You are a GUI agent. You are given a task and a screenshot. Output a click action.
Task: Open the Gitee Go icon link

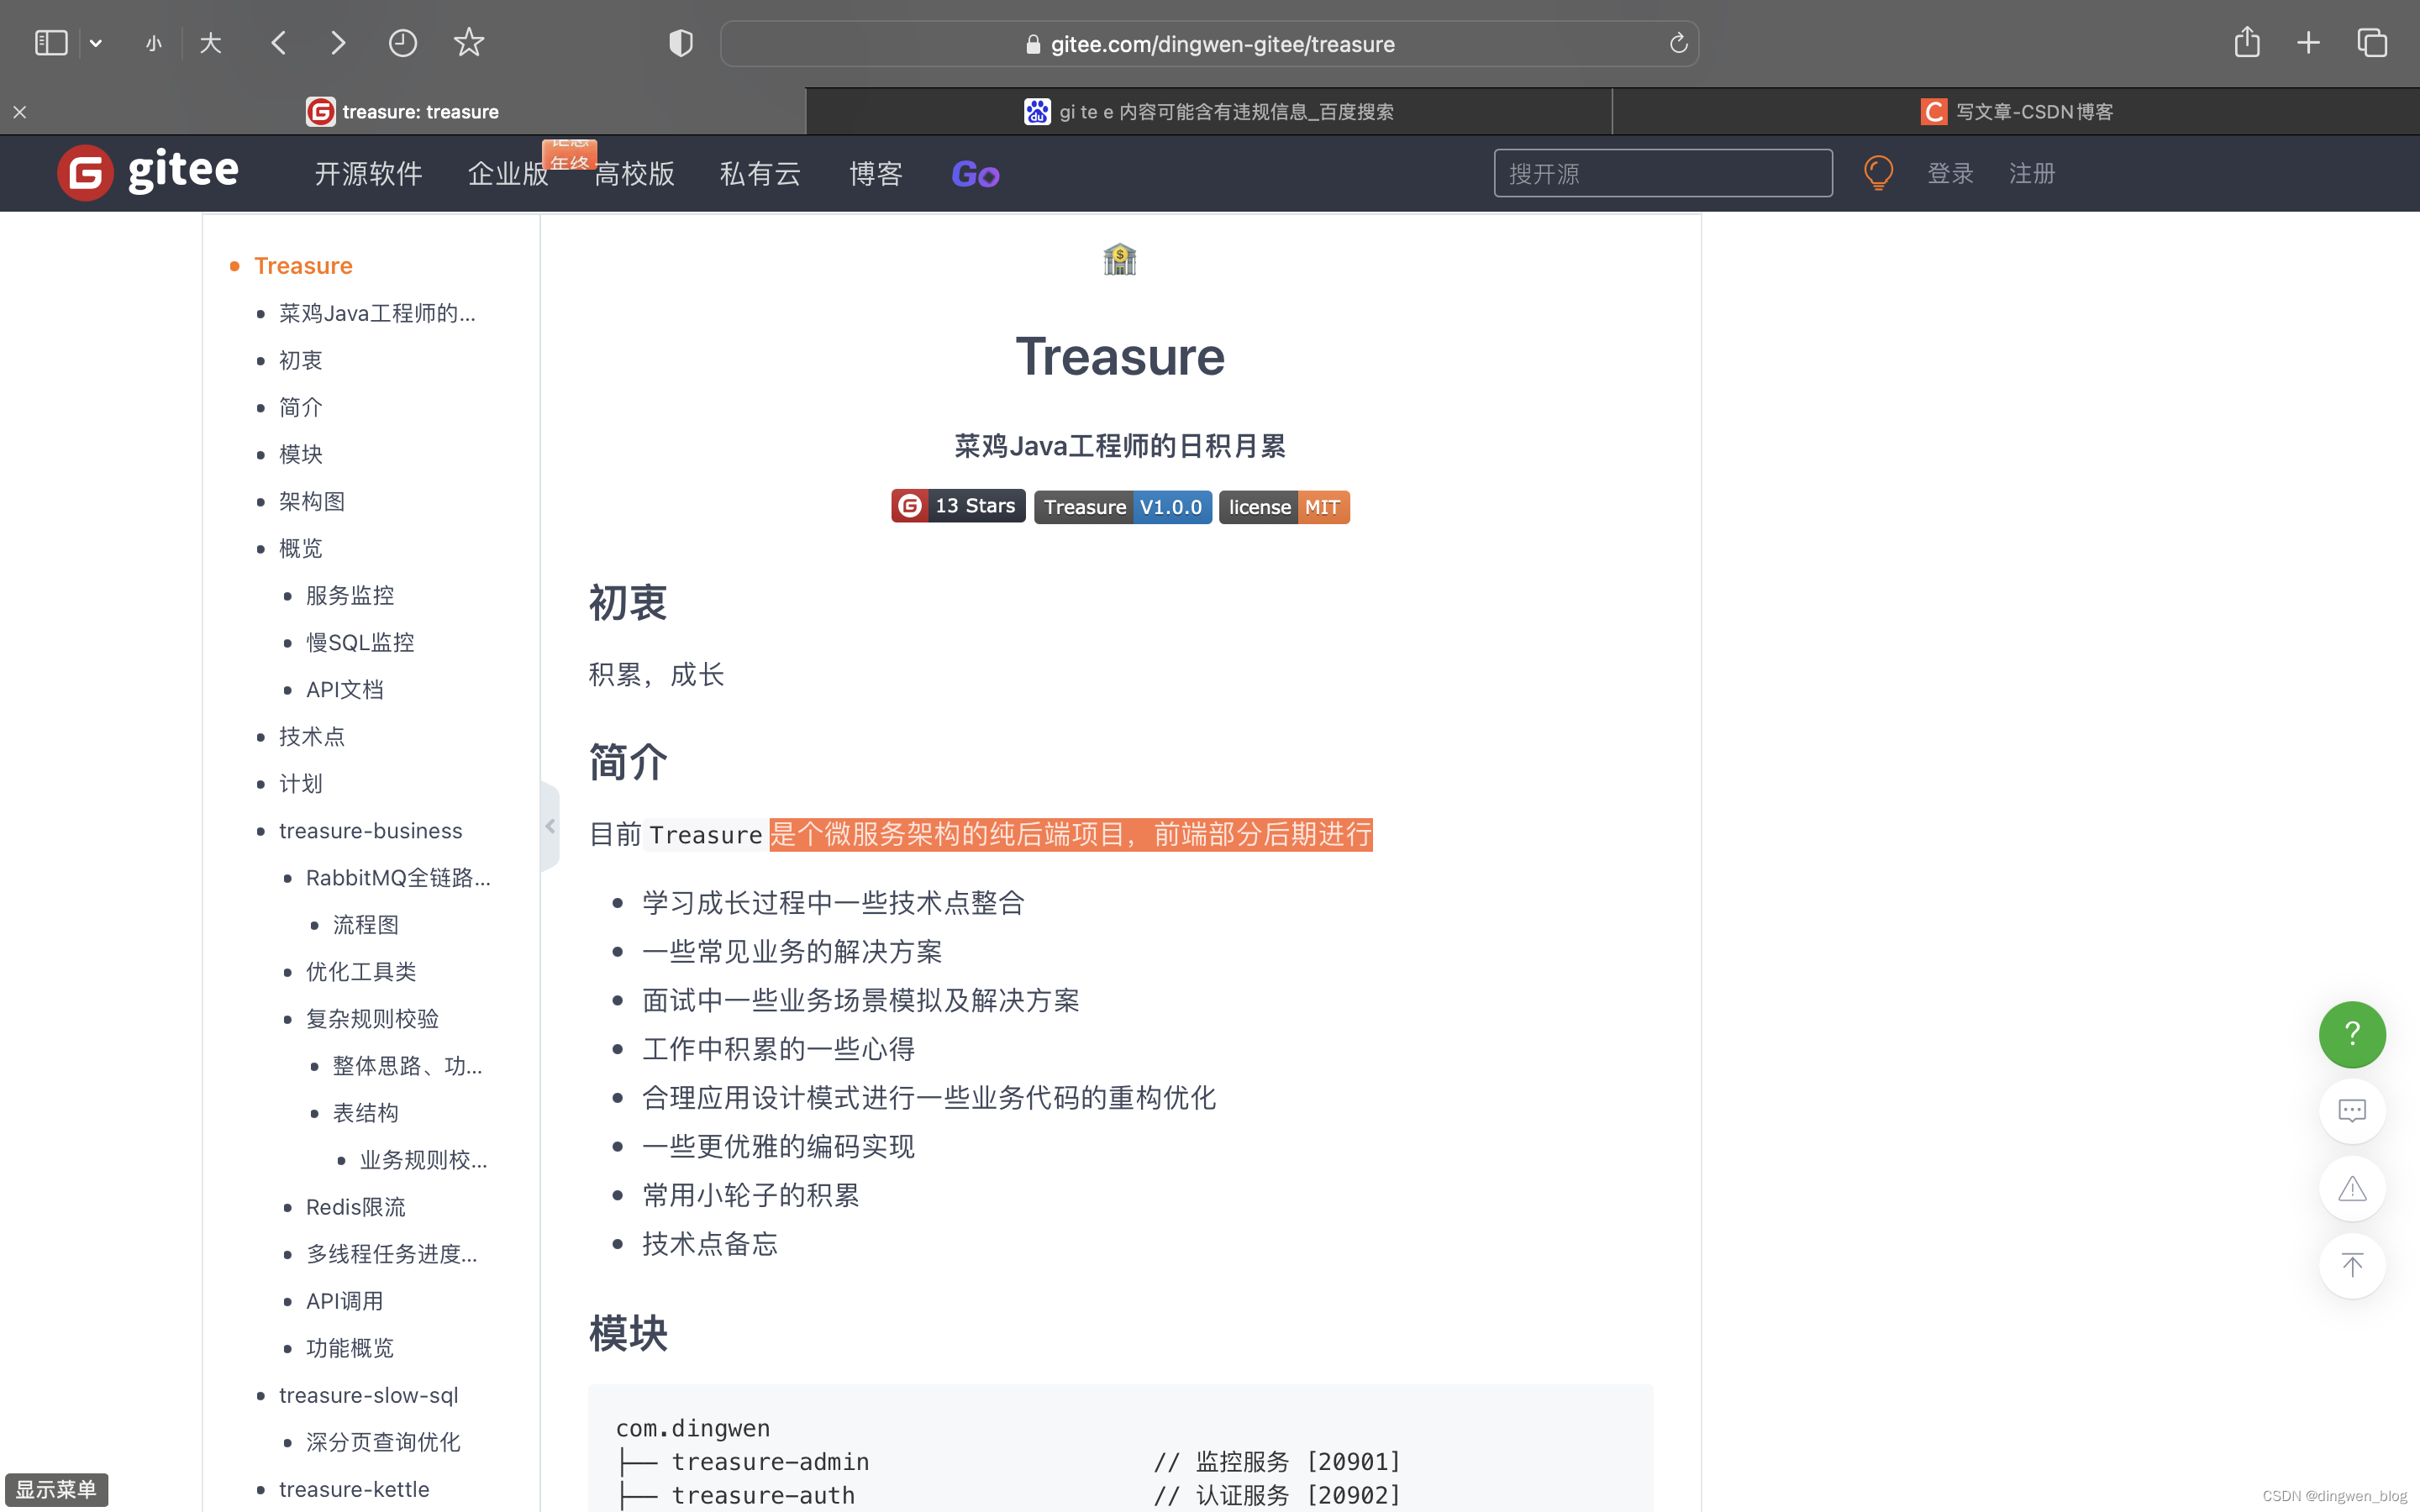tap(975, 174)
